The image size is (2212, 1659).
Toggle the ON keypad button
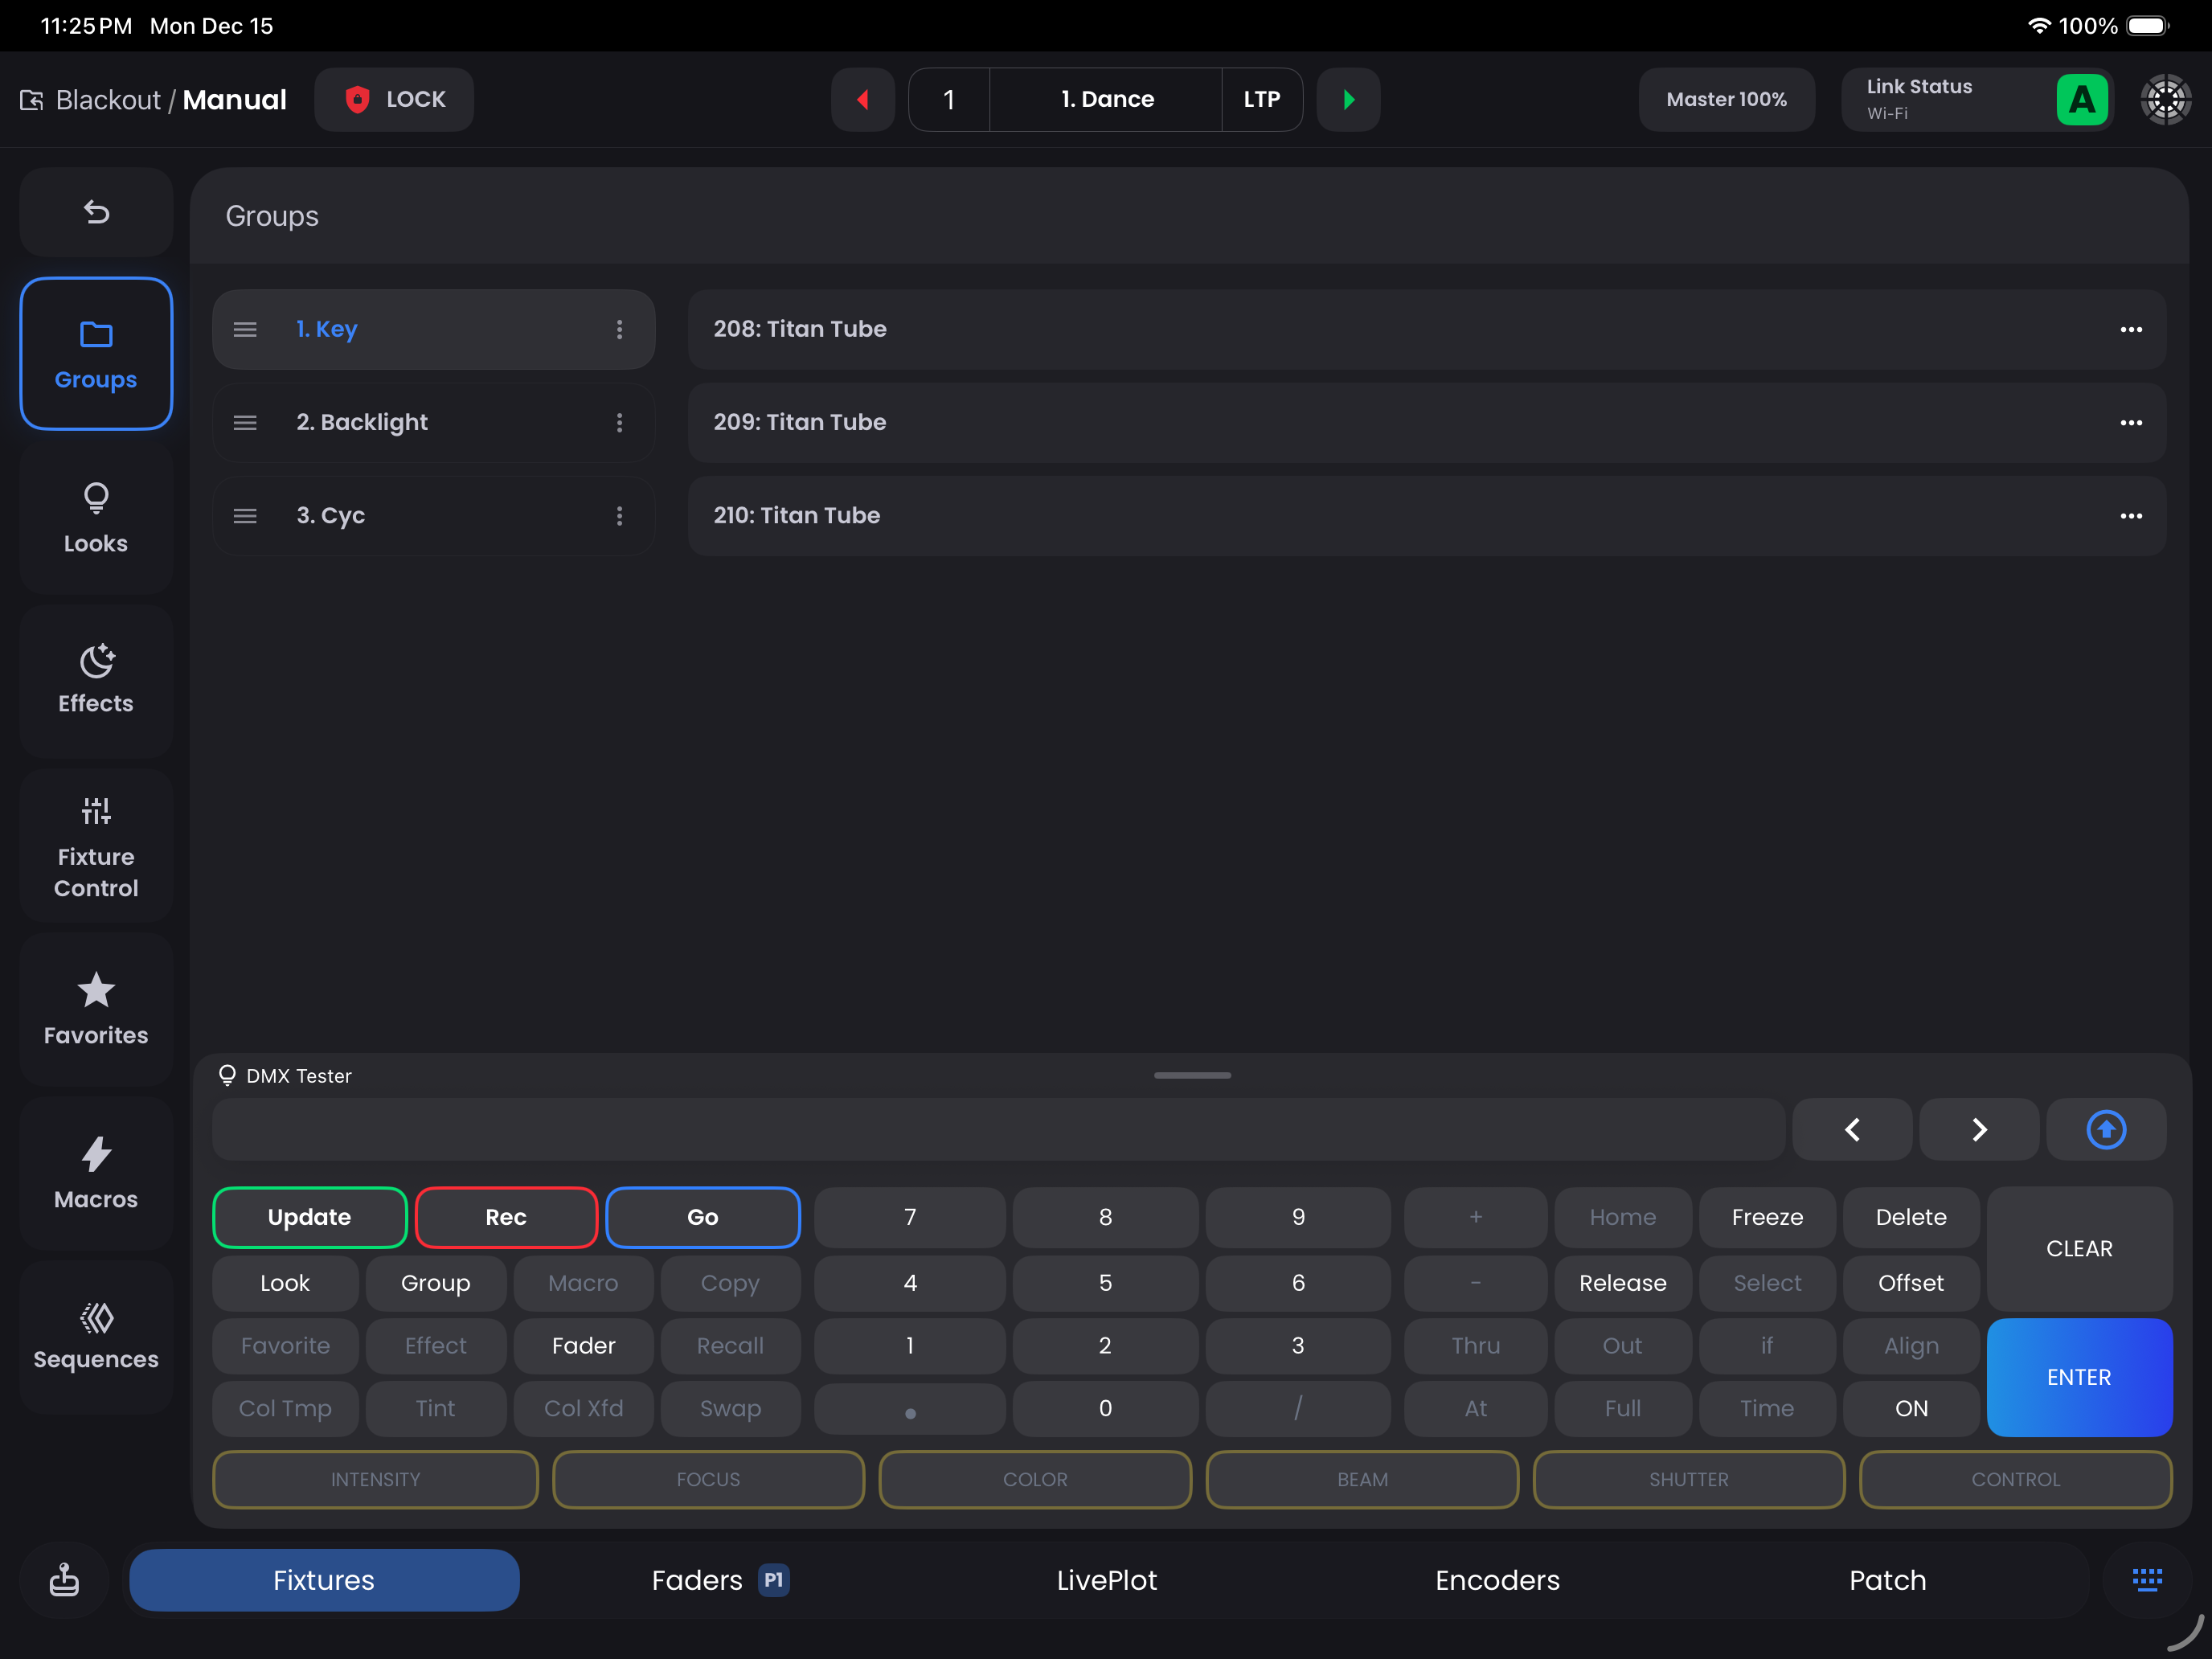point(1910,1408)
